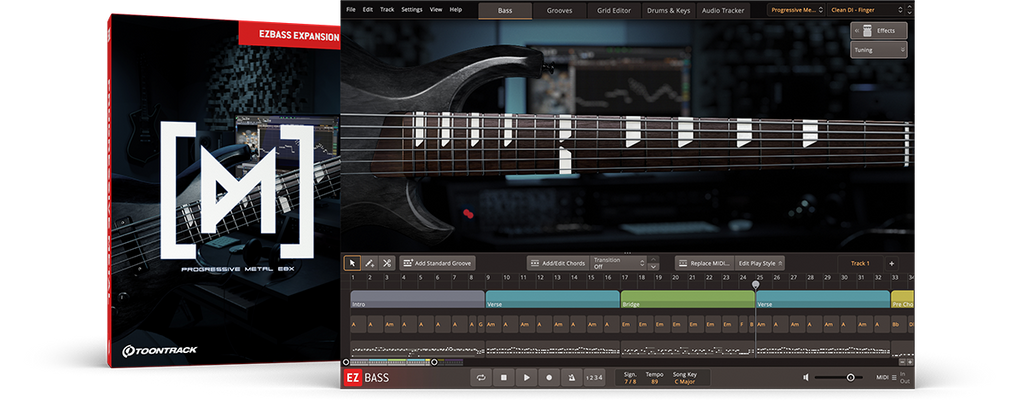The height and width of the screenshot is (416, 1024).
Task: Open the File menu
Action: pyautogui.click(x=351, y=10)
